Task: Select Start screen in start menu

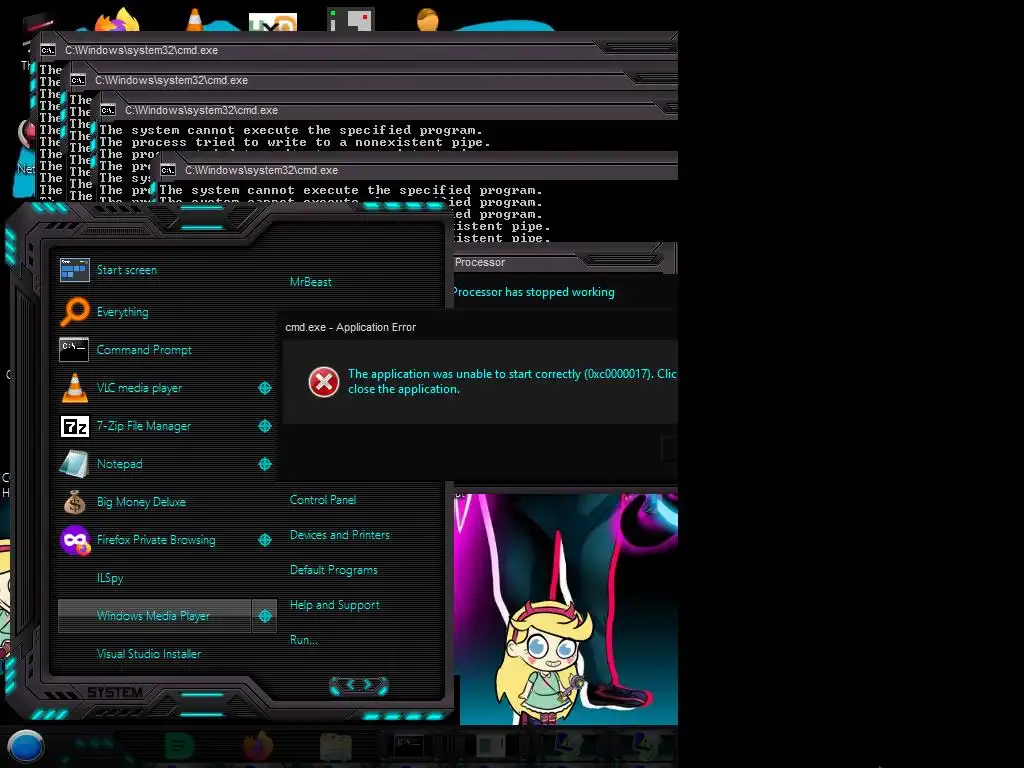Action: point(127,270)
